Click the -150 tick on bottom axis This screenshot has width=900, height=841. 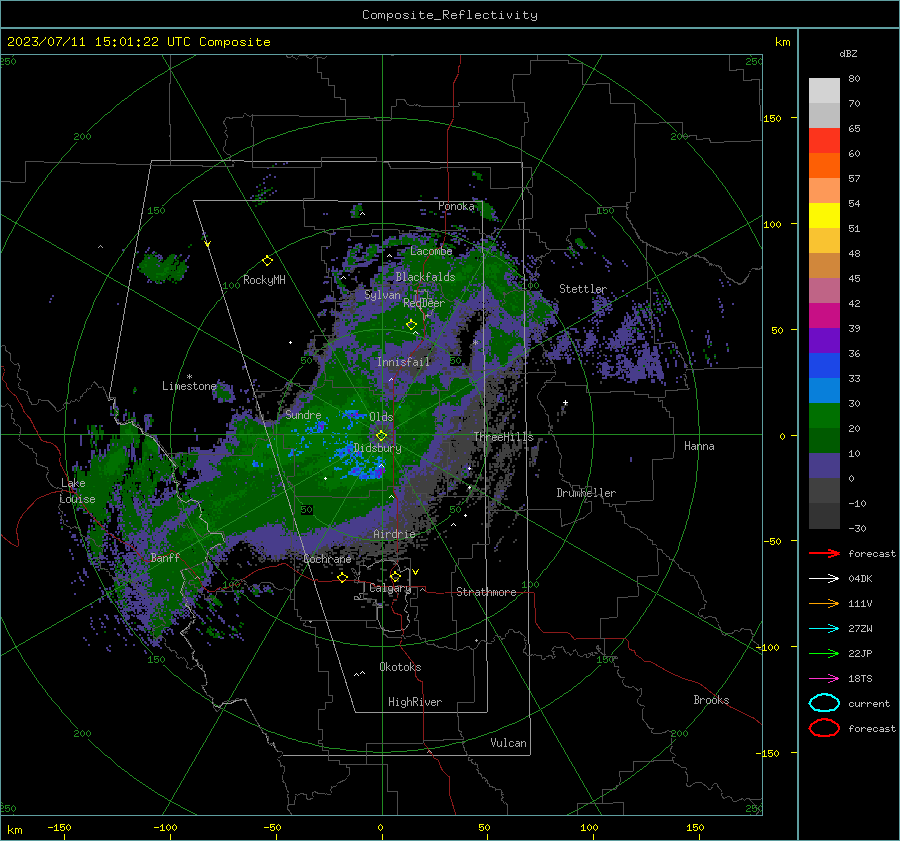[59, 827]
